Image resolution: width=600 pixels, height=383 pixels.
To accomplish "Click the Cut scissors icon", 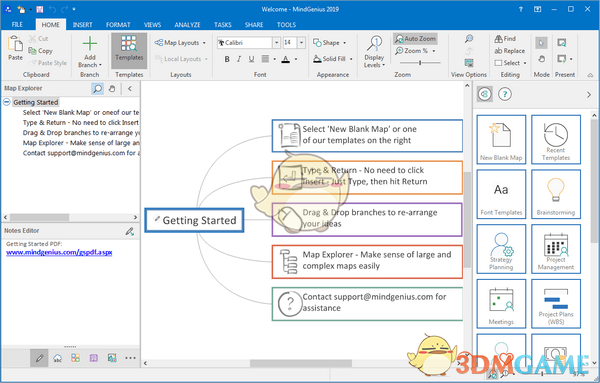I will [33, 39].
